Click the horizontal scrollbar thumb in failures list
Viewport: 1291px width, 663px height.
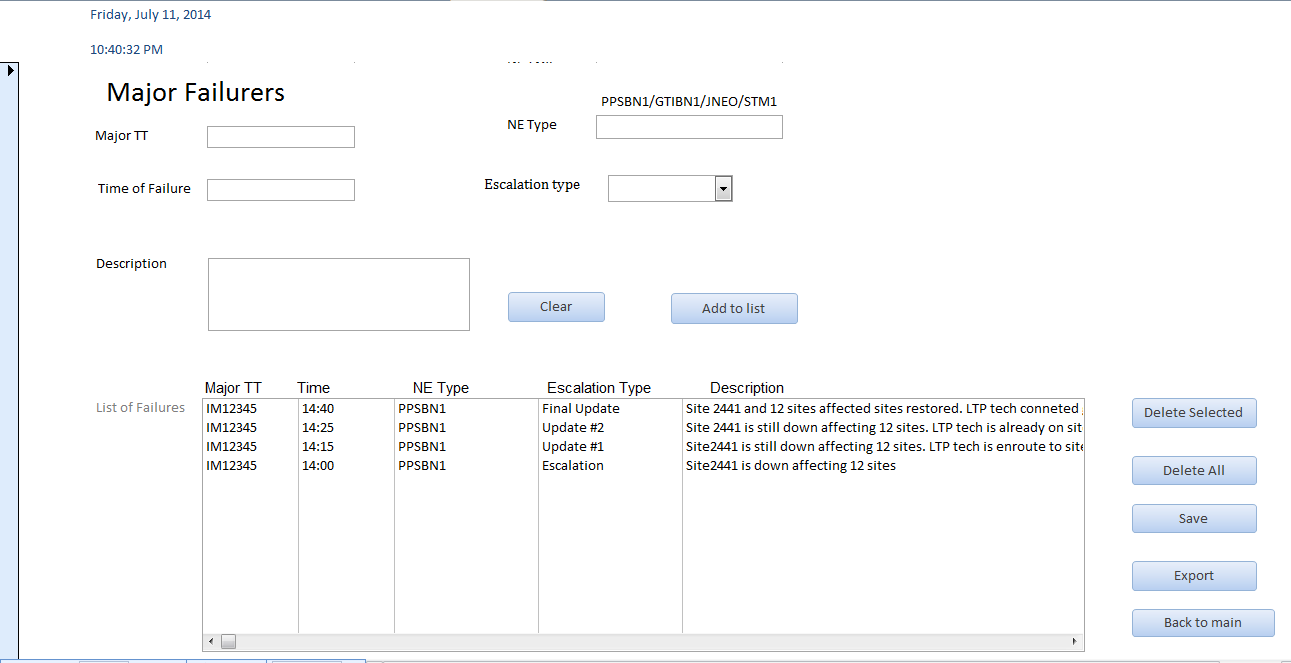tap(228, 641)
